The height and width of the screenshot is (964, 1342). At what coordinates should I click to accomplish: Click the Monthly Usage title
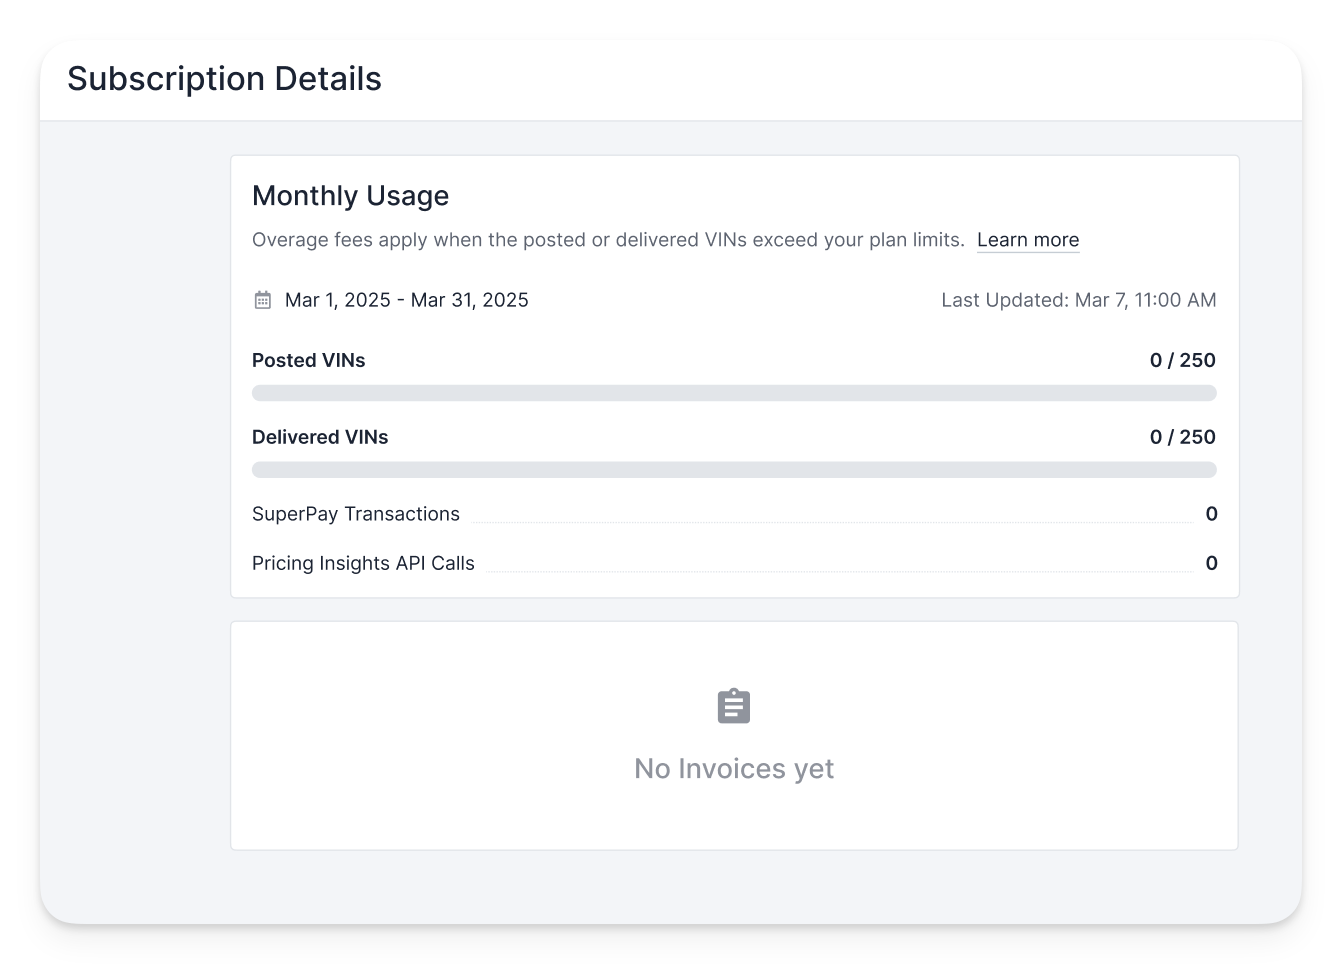tap(351, 196)
